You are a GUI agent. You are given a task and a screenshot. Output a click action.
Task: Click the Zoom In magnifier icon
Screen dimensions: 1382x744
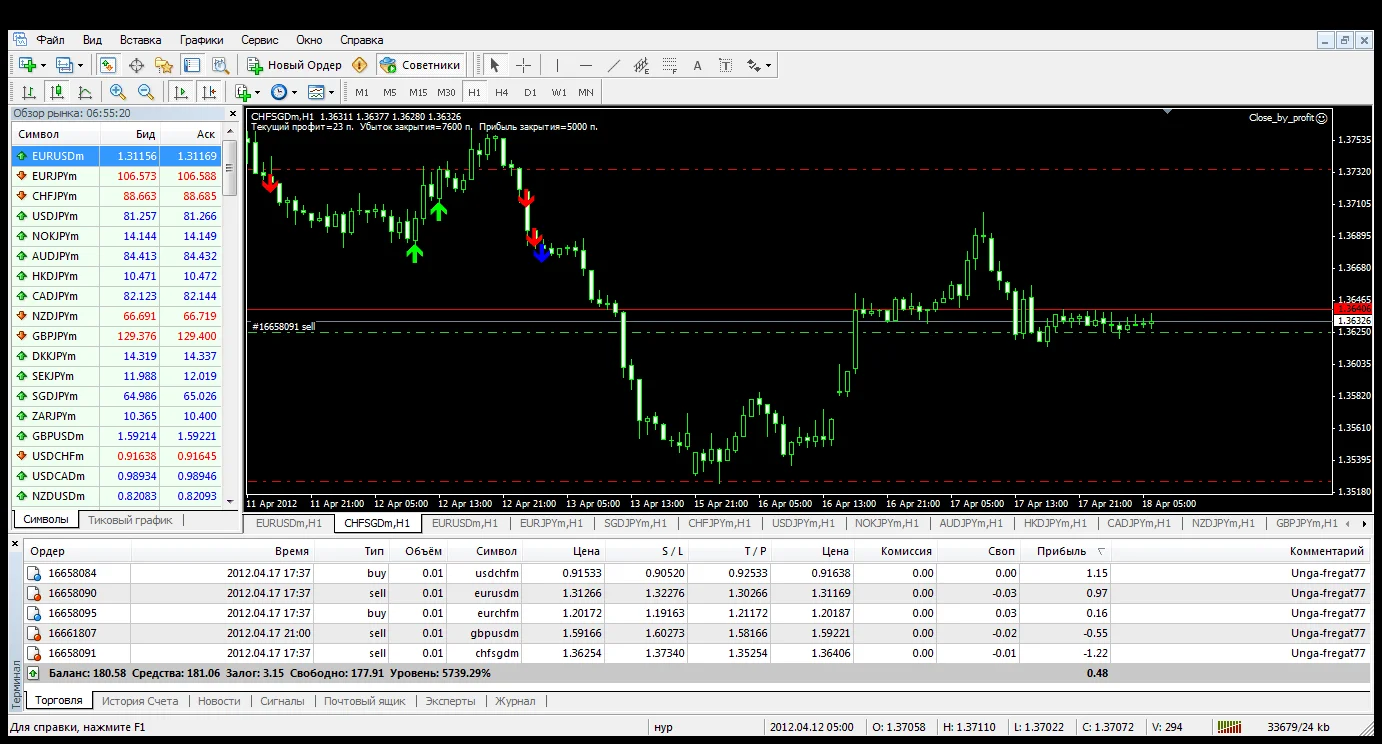click(118, 92)
